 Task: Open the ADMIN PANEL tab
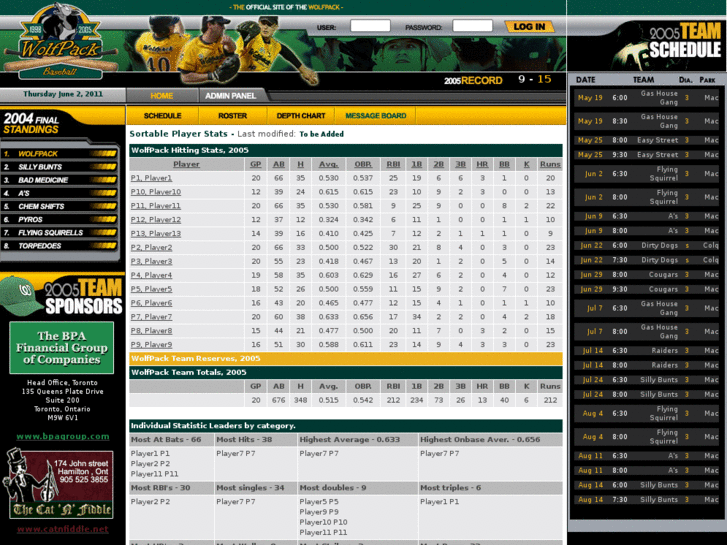point(230,96)
